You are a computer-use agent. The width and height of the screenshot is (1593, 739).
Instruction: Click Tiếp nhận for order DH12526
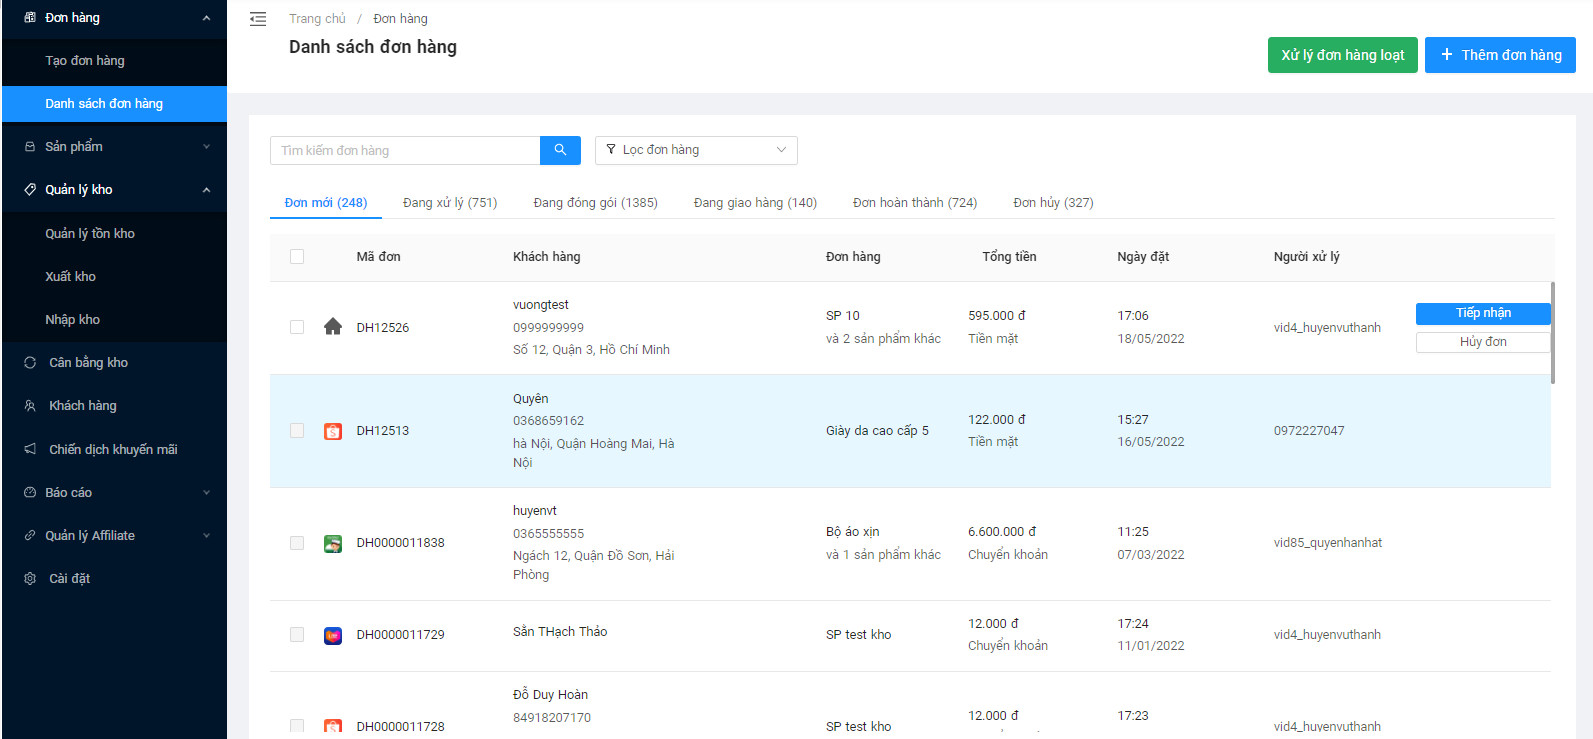click(x=1483, y=313)
